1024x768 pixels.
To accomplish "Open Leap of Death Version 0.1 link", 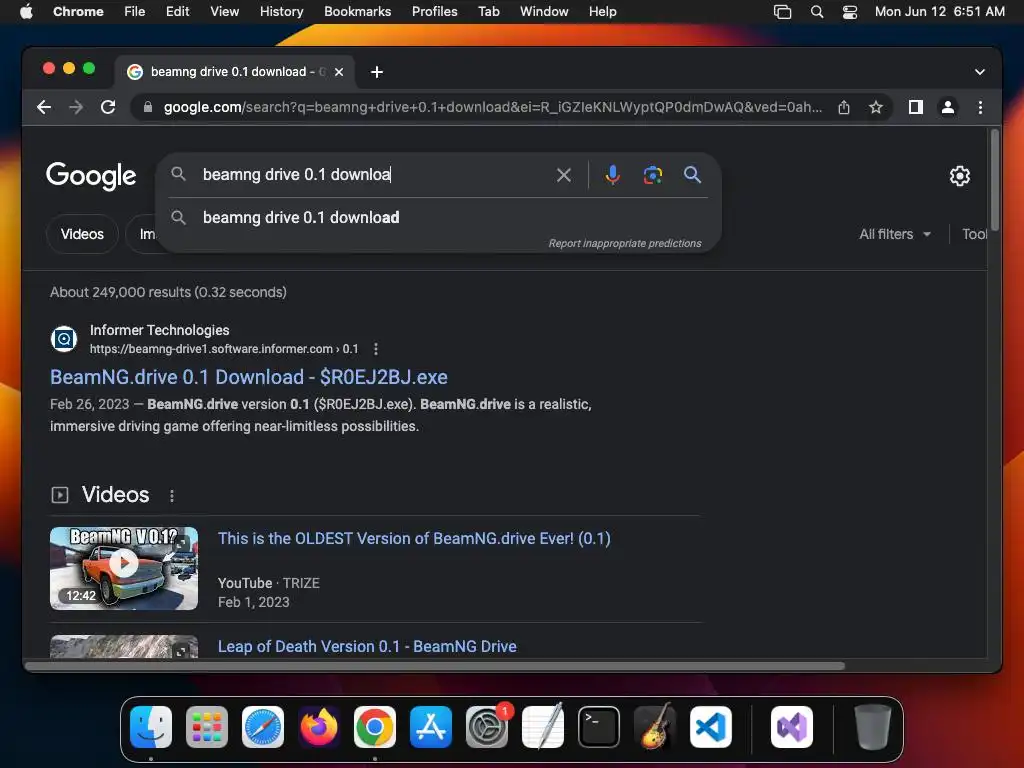I will 367,647.
